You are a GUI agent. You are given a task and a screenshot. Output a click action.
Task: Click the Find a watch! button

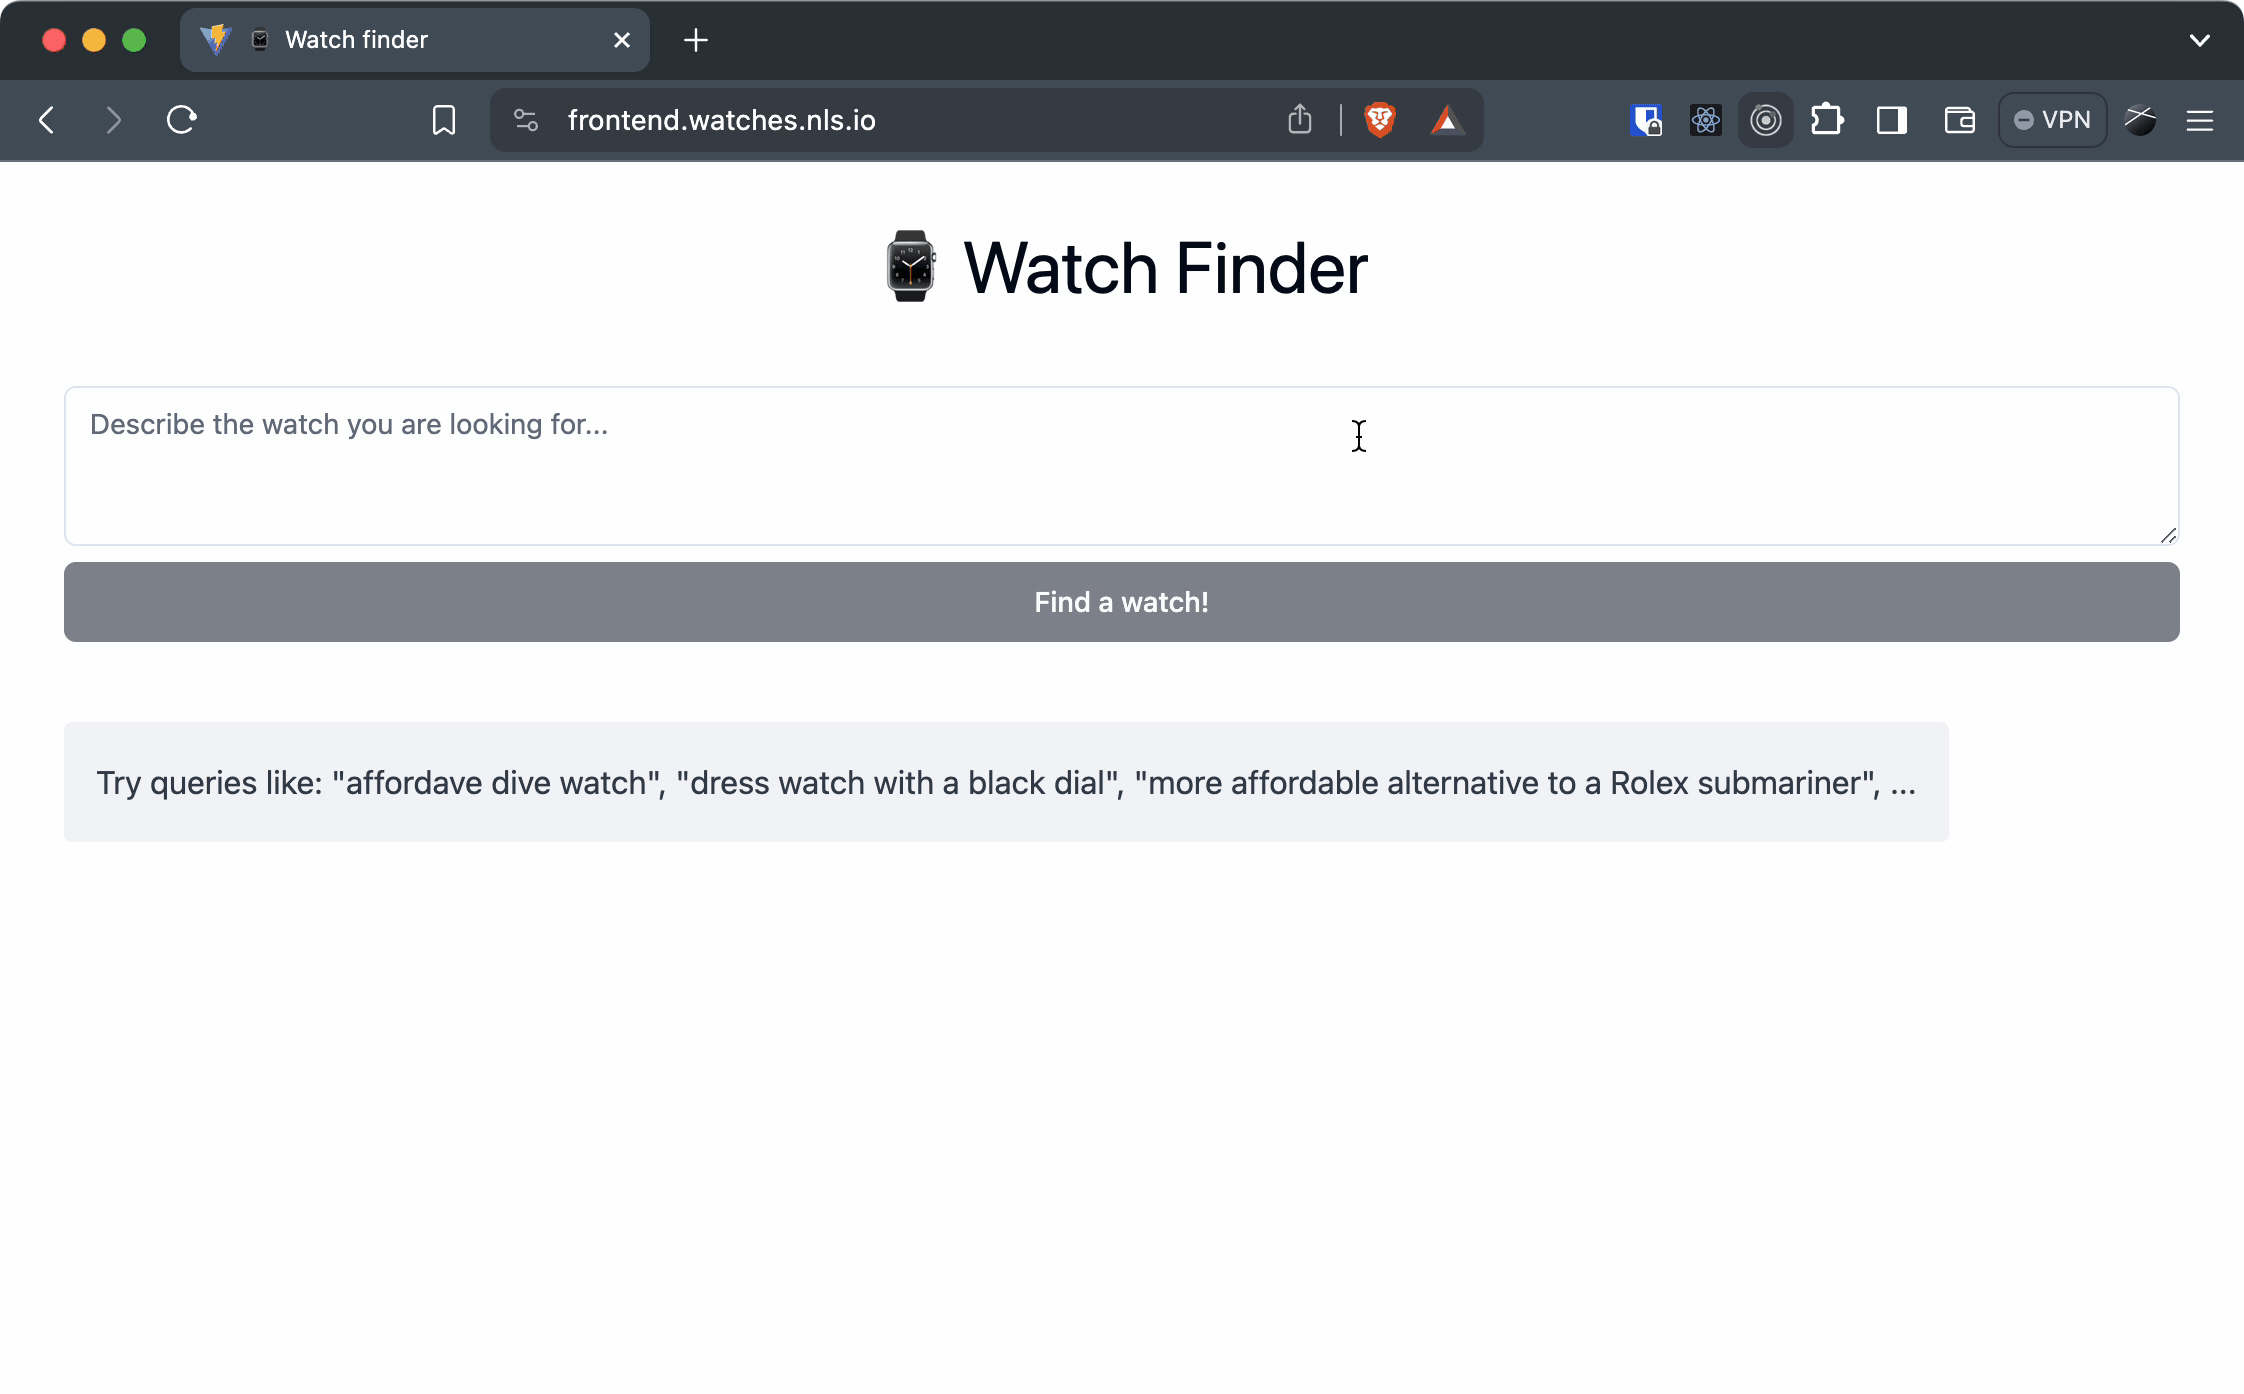tap(1121, 601)
